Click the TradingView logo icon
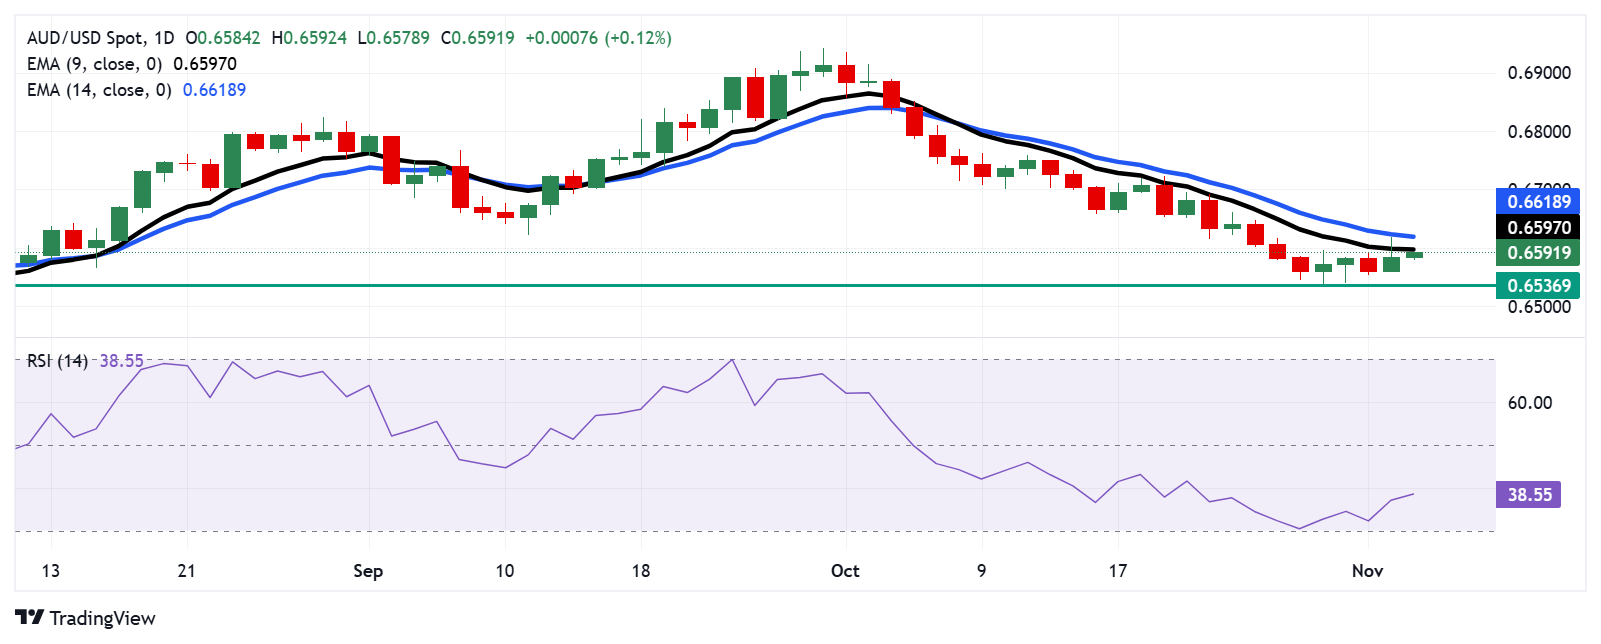The width and height of the screenshot is (1601, 644). [30, 618]
